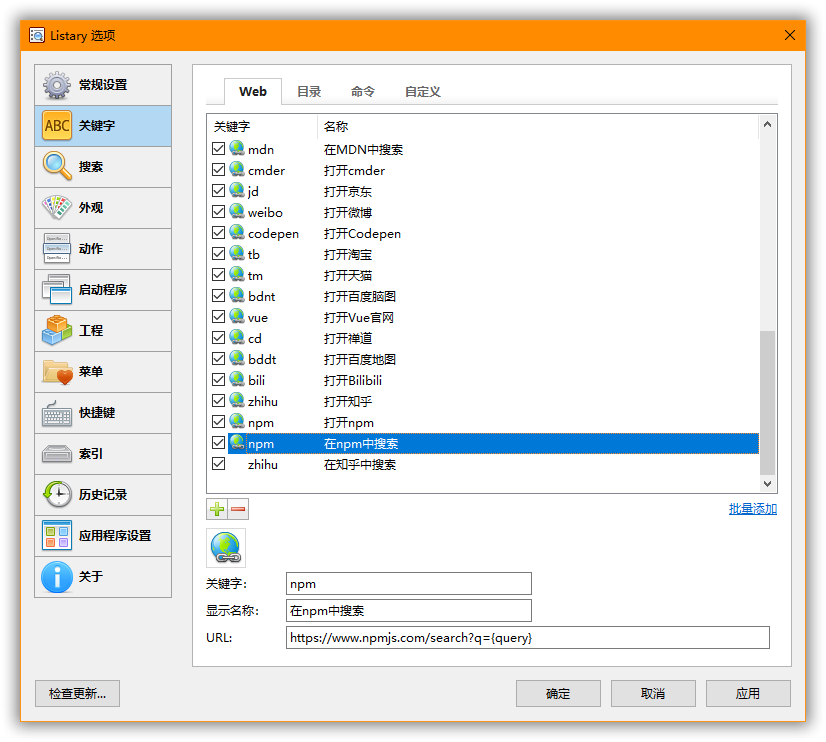
Task: Focus the URL input field
Action: click(528, 638)
